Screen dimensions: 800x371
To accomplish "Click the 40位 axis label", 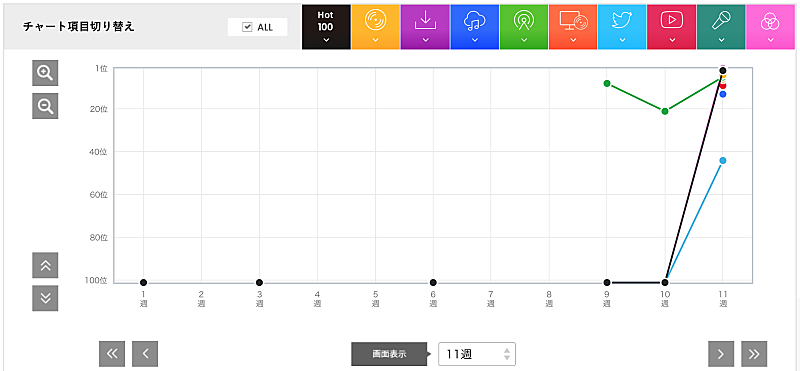I will click(x=99, y=152).
